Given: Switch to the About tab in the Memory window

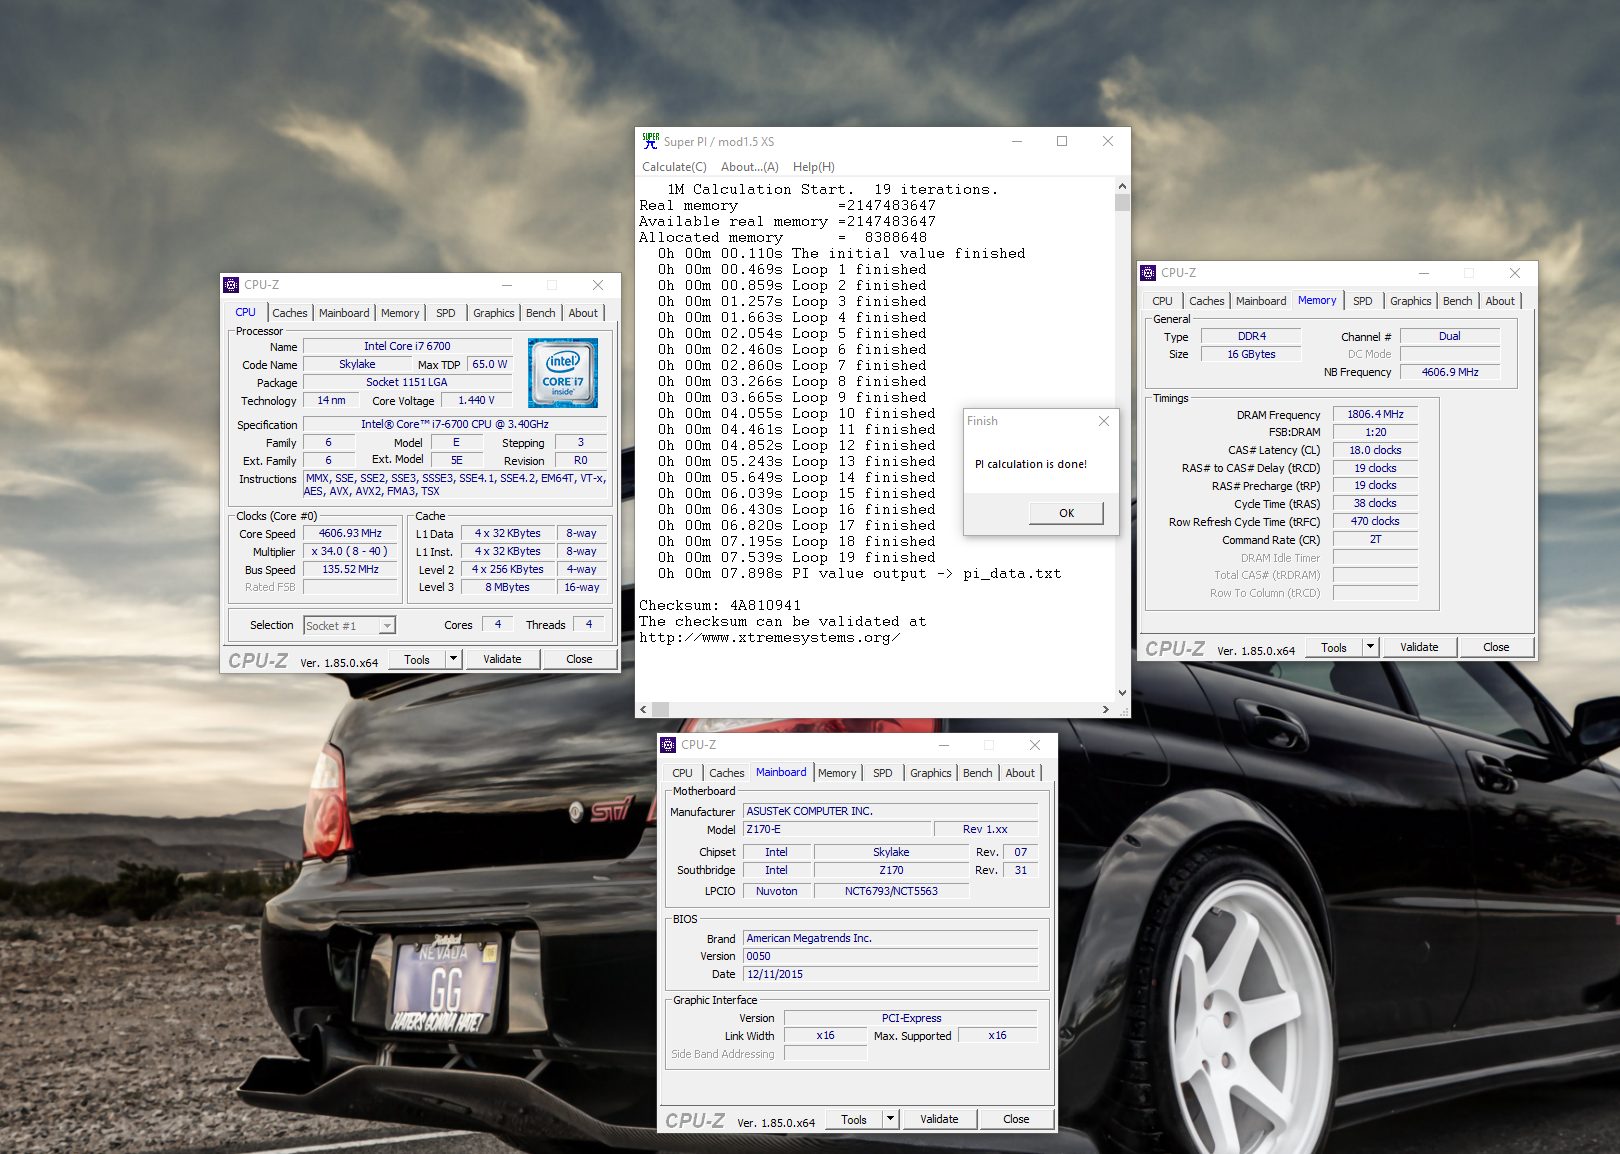Looking at the screenshot, I should click(1500, 301).
